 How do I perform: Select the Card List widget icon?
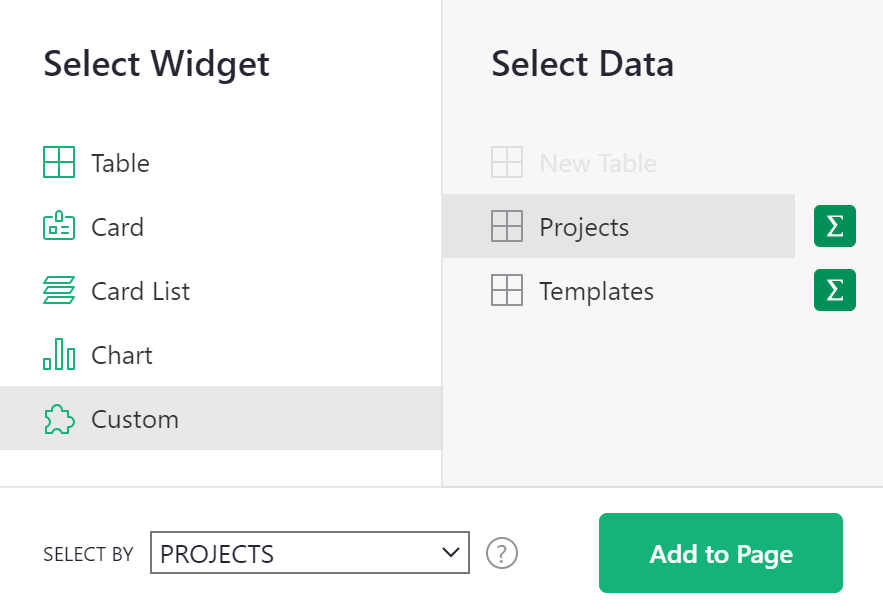click(x=59, y=290)
